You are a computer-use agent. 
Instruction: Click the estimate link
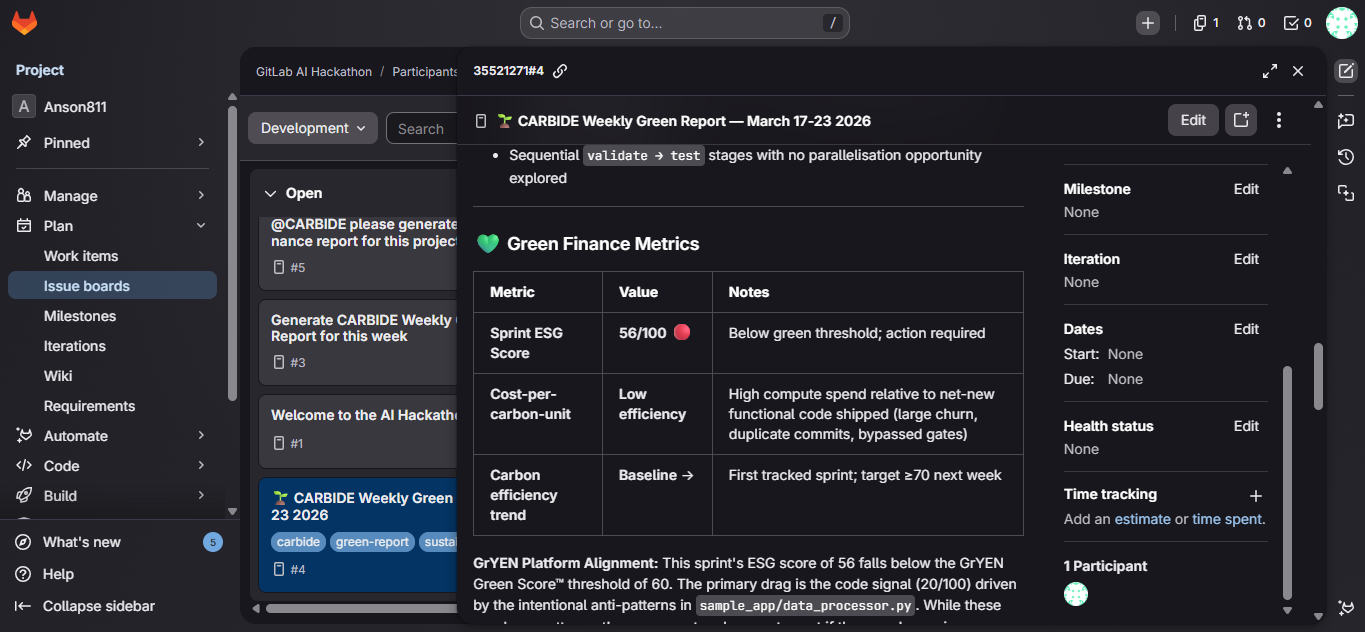(1143, 519)
